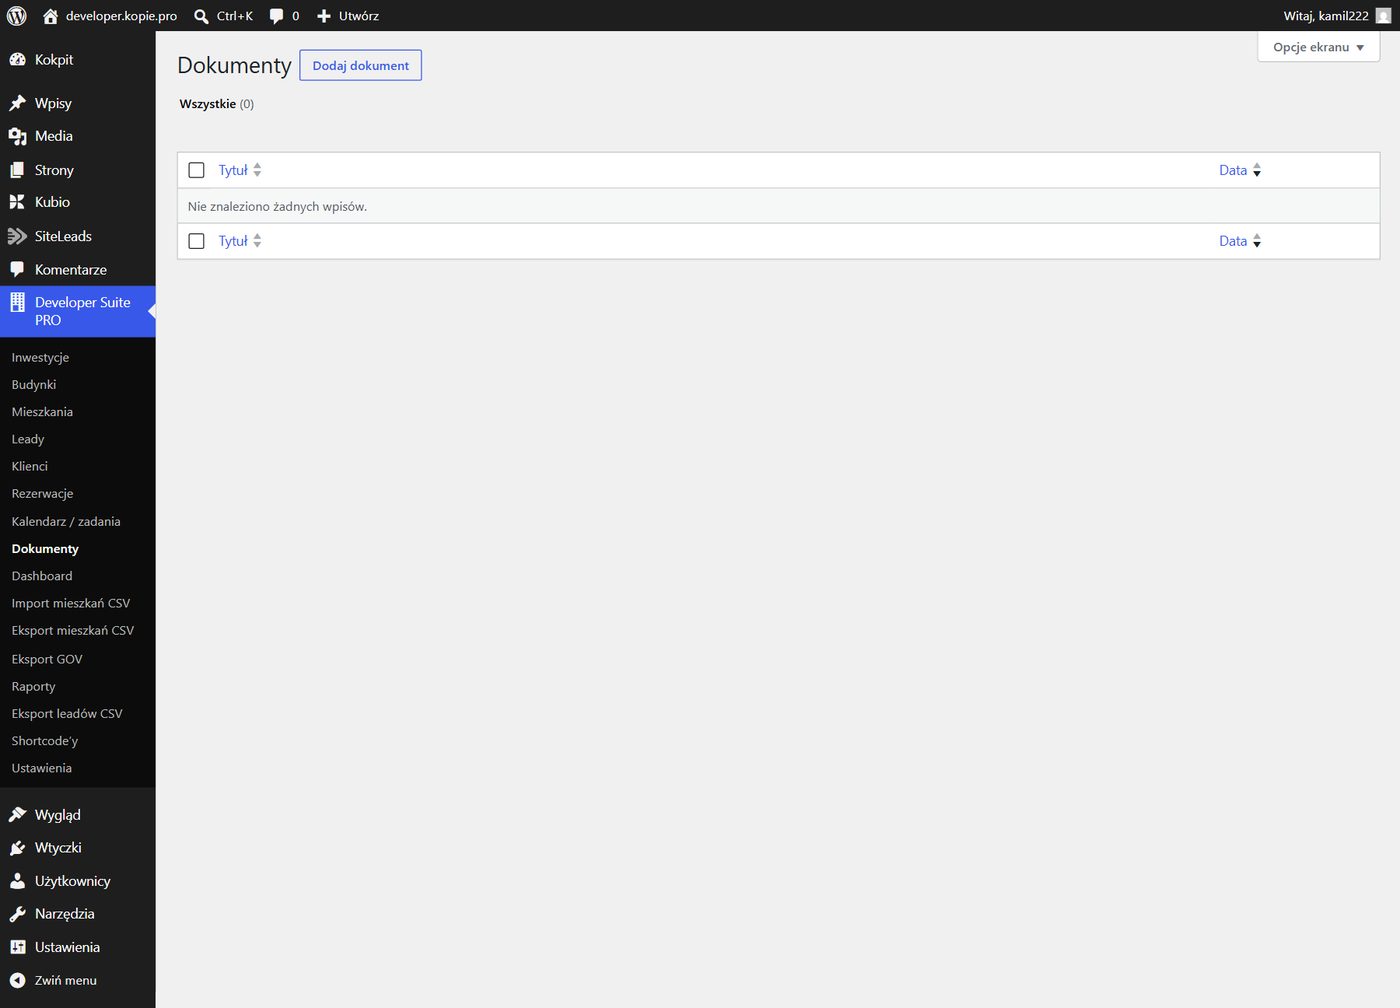
Task: Click Witaj, kamil222 account text
Action: coord(1326,16)
